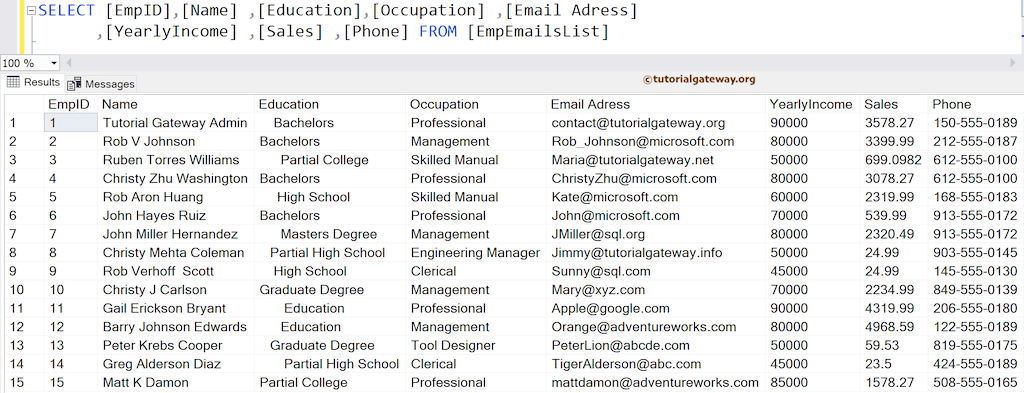The width and height of the screenshot is (1024, 393).
Task: Click the sales value 3578.27
Action: pyautogui.click(x=893, y=123)
